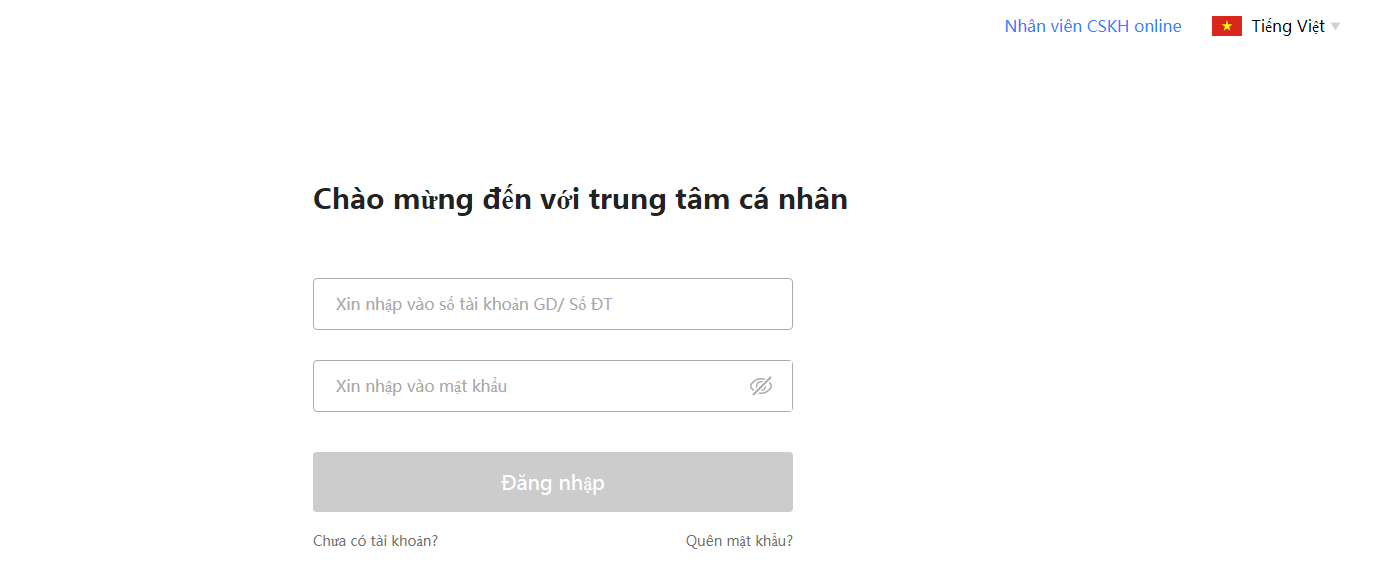The width and height of the screenshot is (1388, 578).
Task: Start account registration via Chưa có tài khoản
Action: click(x=375, y=541)
